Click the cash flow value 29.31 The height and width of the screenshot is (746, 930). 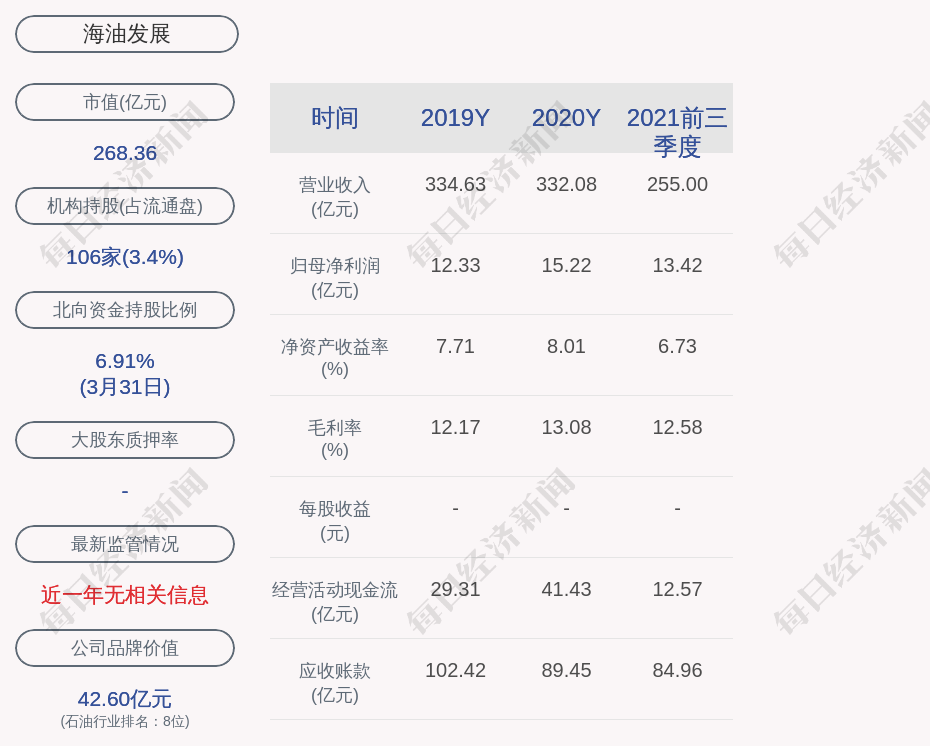click(x=456, y=589)
